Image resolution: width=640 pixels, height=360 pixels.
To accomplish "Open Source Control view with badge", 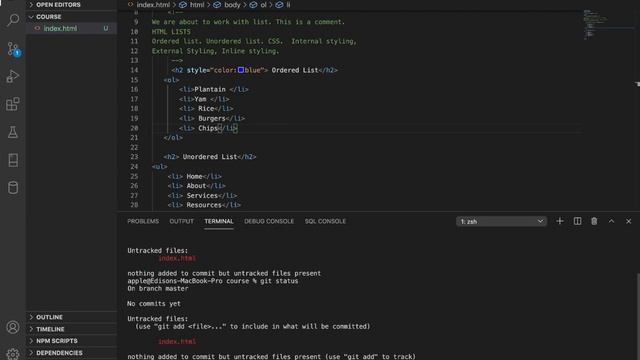I will coord(13,49).
